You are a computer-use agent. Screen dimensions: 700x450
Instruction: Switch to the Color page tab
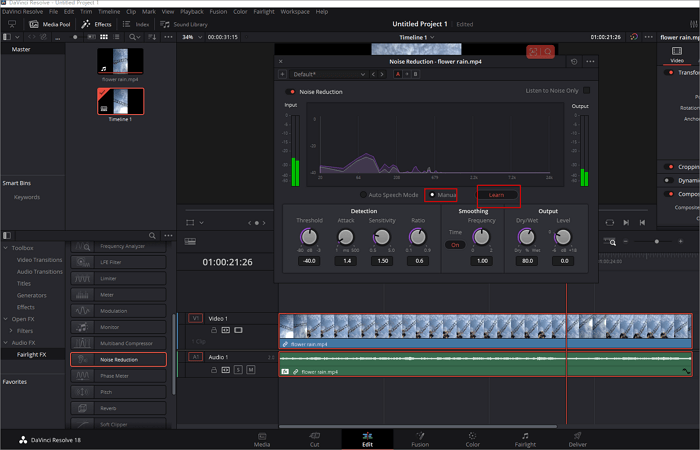pos(472,439)
